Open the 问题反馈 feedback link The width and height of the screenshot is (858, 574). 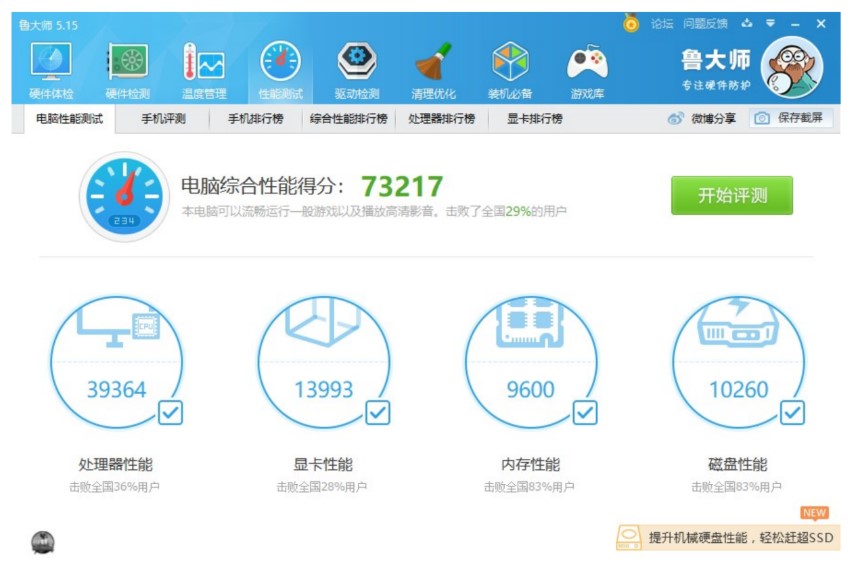click(705, 24)
